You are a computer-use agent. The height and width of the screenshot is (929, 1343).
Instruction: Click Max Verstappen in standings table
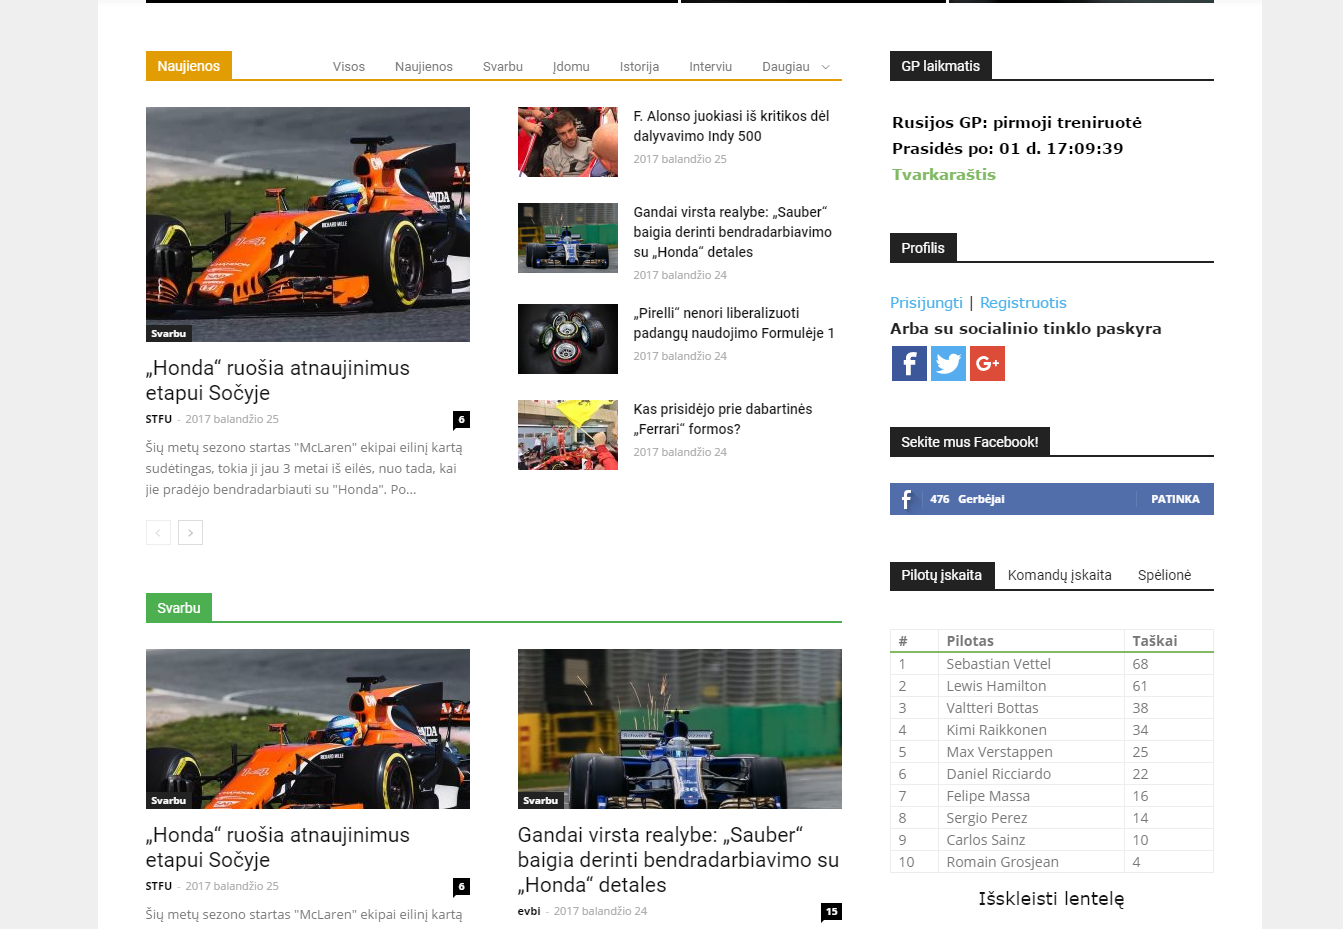click(1000, 752)
